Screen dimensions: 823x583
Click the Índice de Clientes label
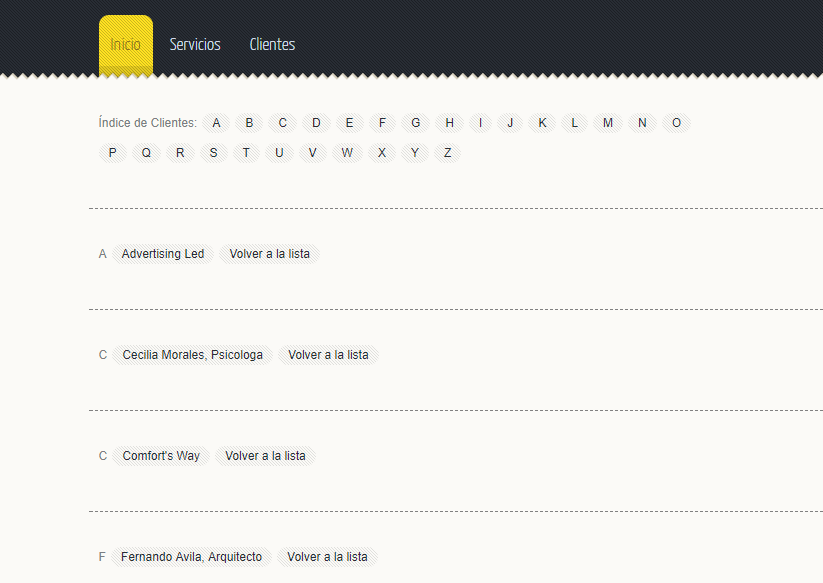click(147, 123)
